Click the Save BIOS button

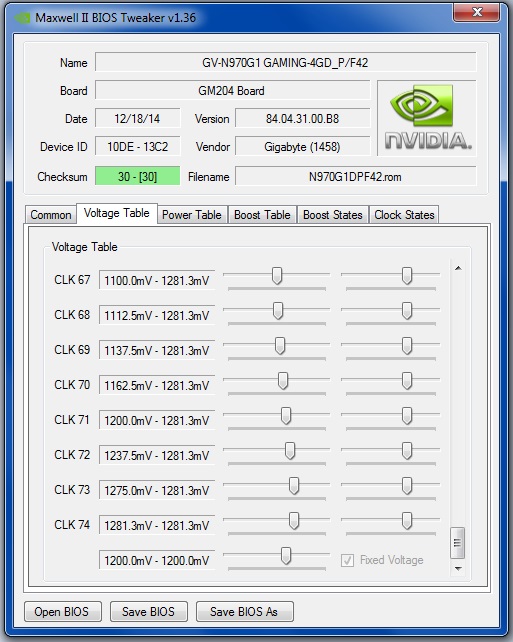(x=149, y=612)
